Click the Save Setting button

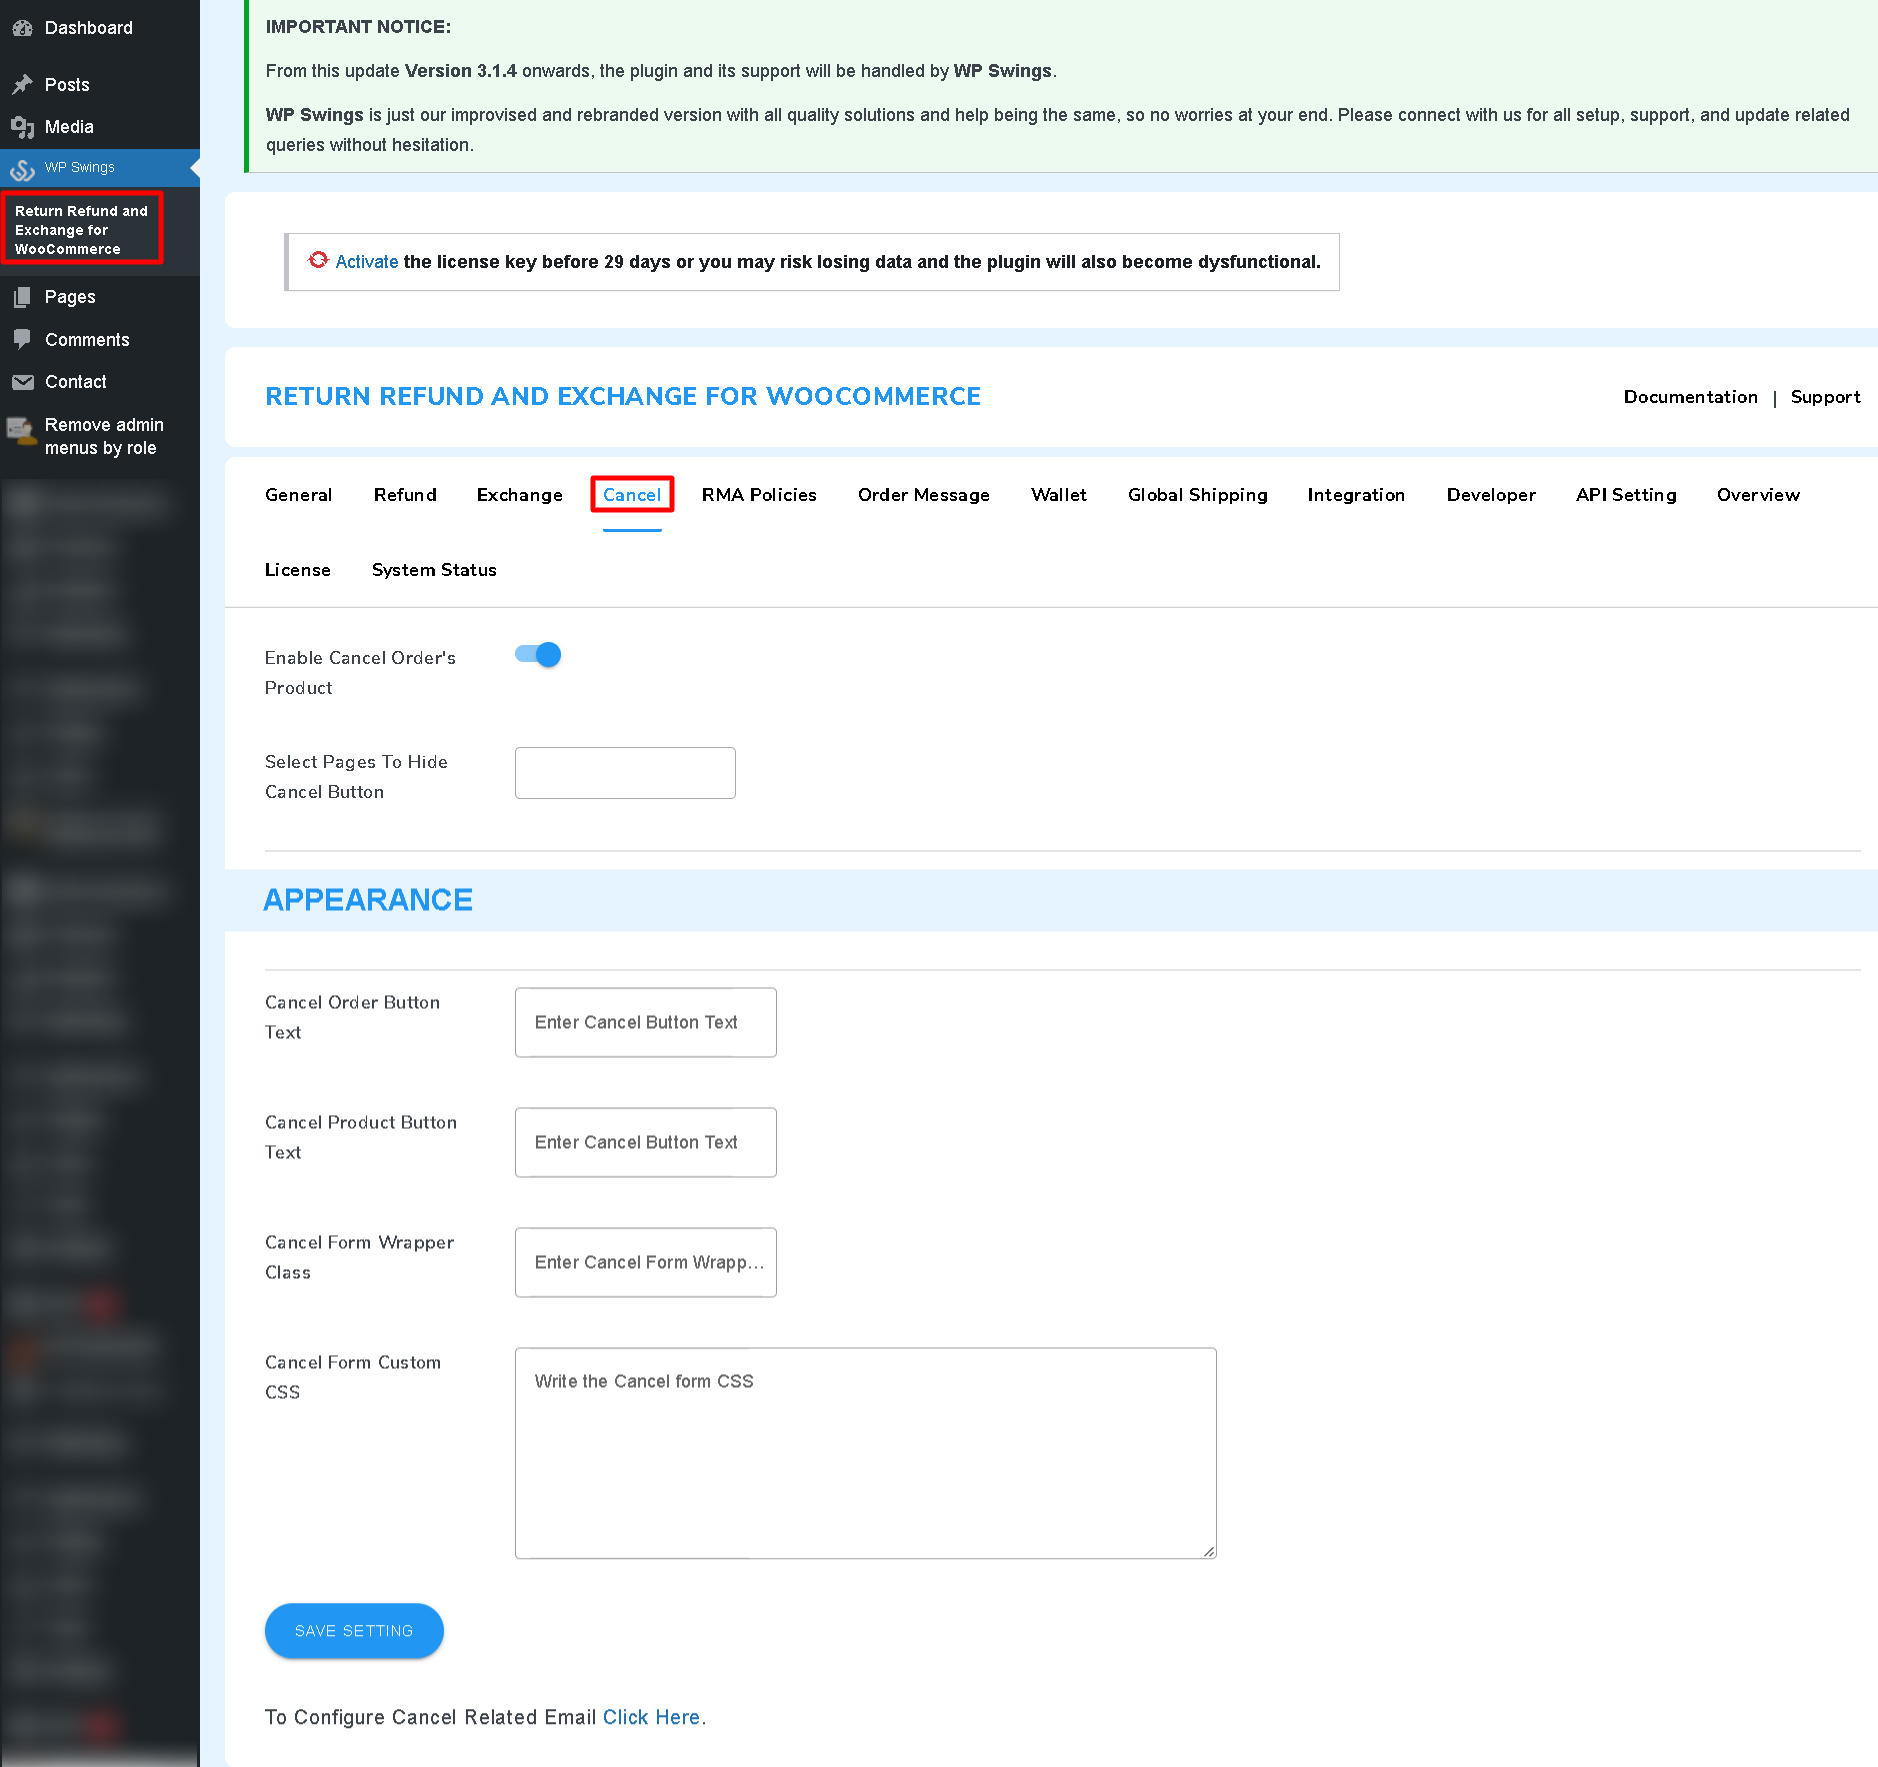click(x=354, y=1631)
